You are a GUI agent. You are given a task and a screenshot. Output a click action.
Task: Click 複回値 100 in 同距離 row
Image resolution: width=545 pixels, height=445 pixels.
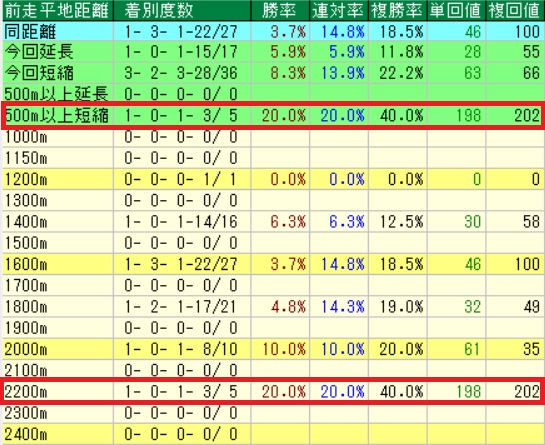tap(527, 32)
